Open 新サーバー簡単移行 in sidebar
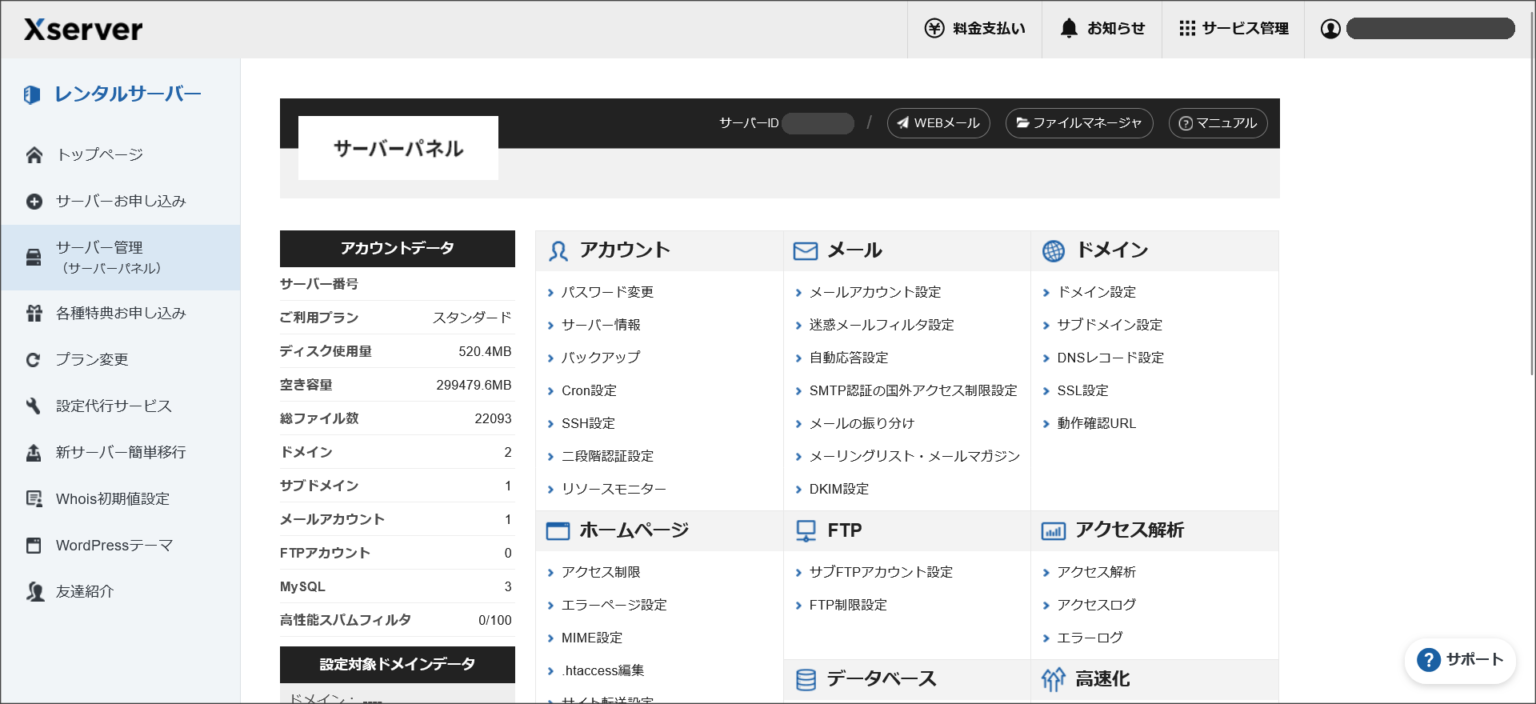 point(120,452)
